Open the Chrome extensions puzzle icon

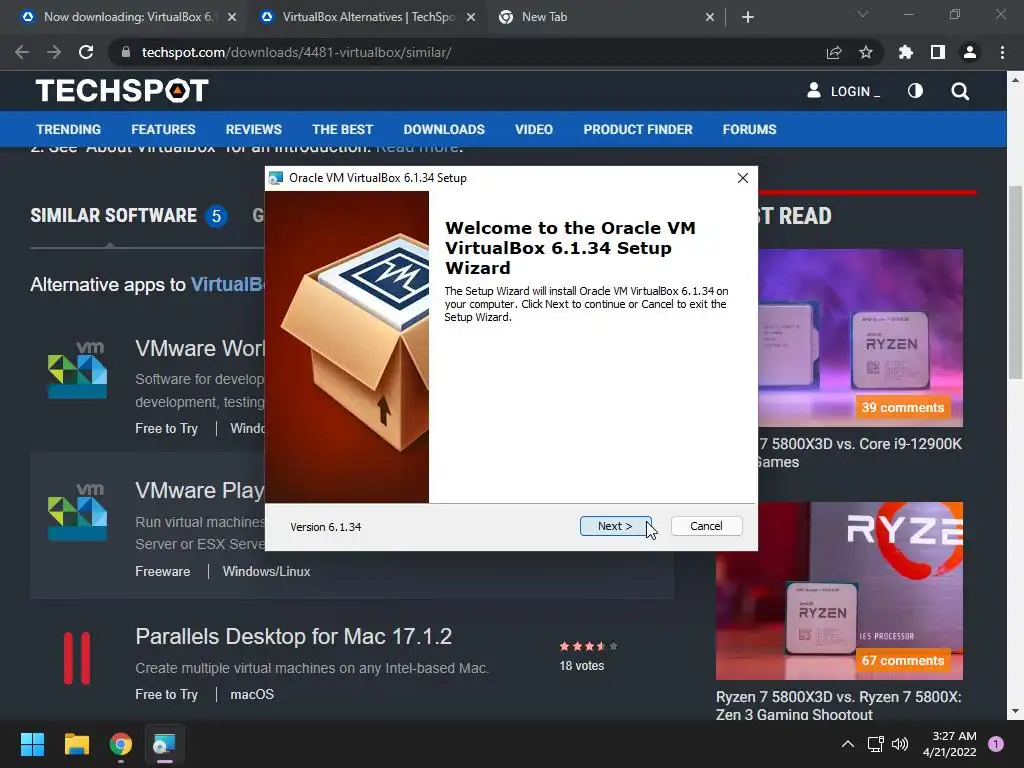[906, 52]
